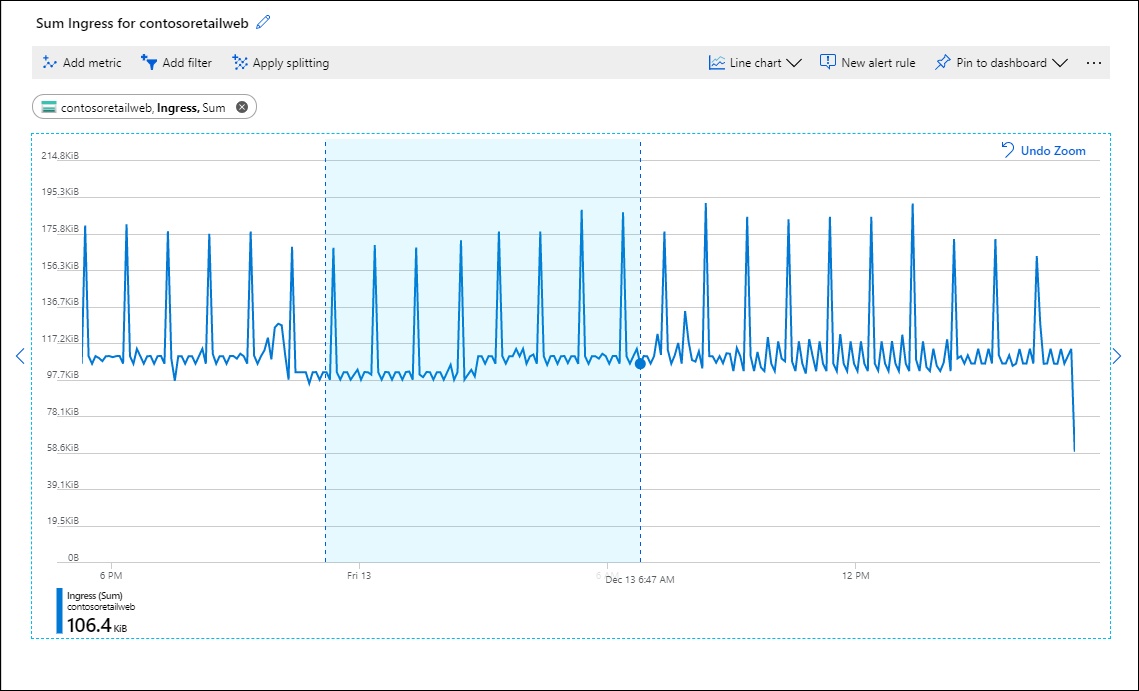The width and height of the screenshot is (1139, 691).
Task: Navigate forward with the right chevron
Action: click(1117, 355)
